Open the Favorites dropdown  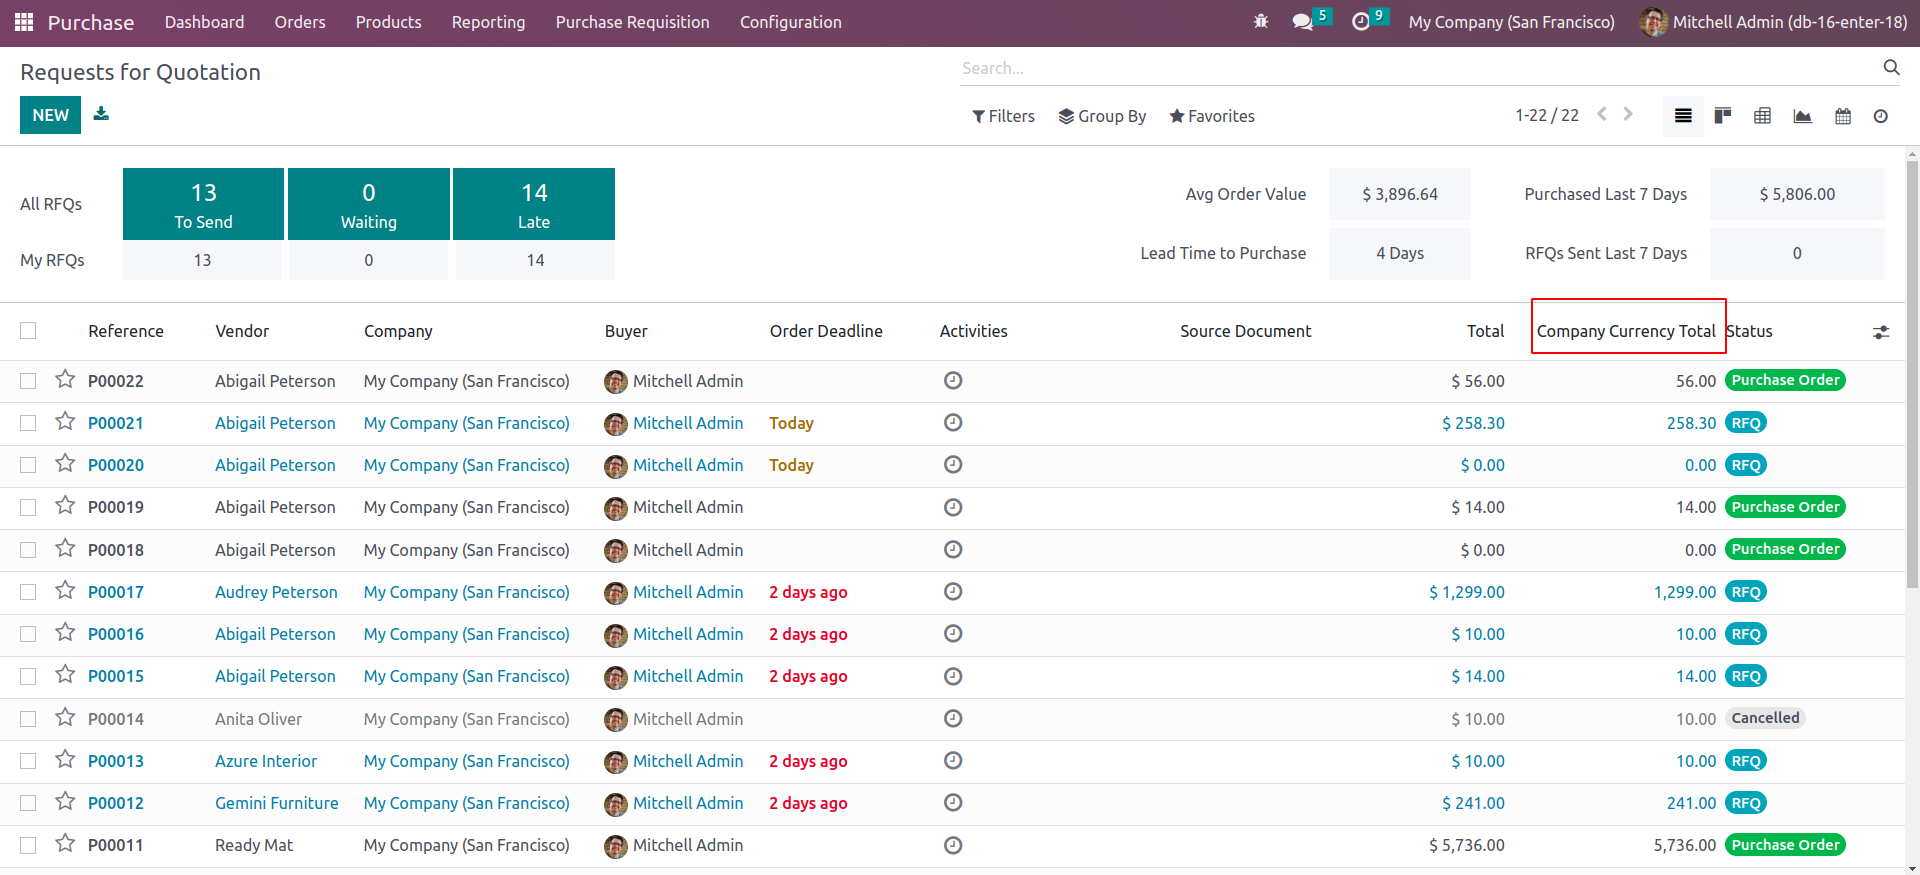point(1212,116)
